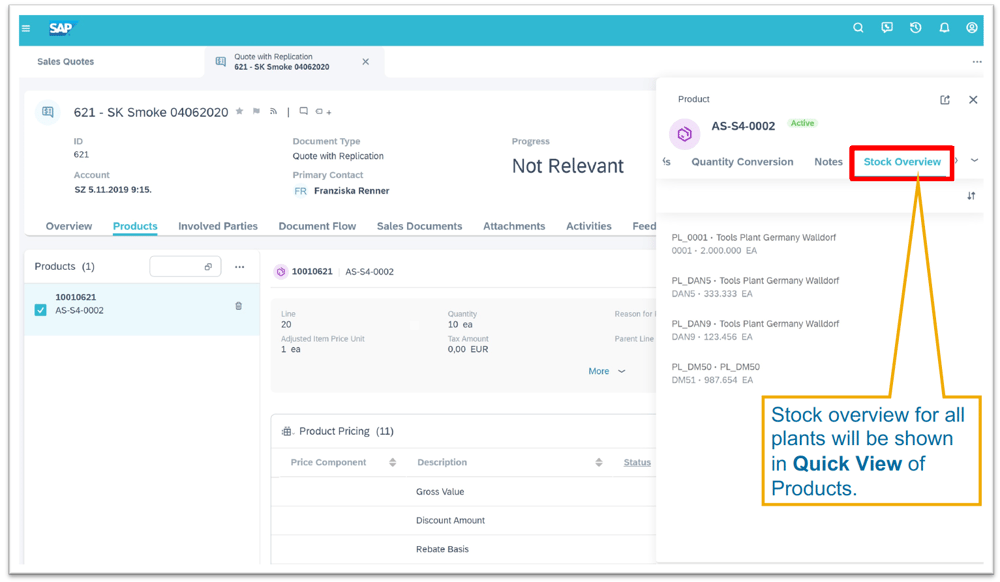Open the feedback chat icon in header
The height and width of the screenshot is (582, 1000).
[x=886, y=27]
